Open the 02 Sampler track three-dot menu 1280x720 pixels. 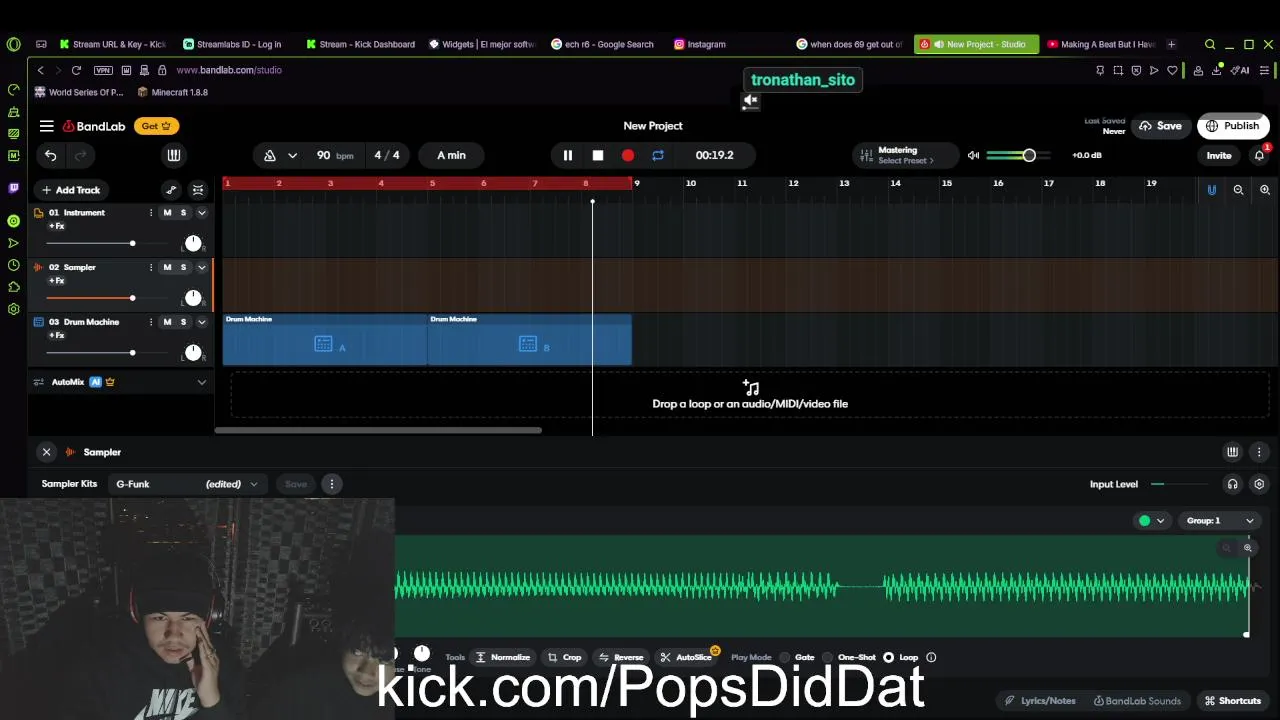pyautogui.click(x=151, y=267)
